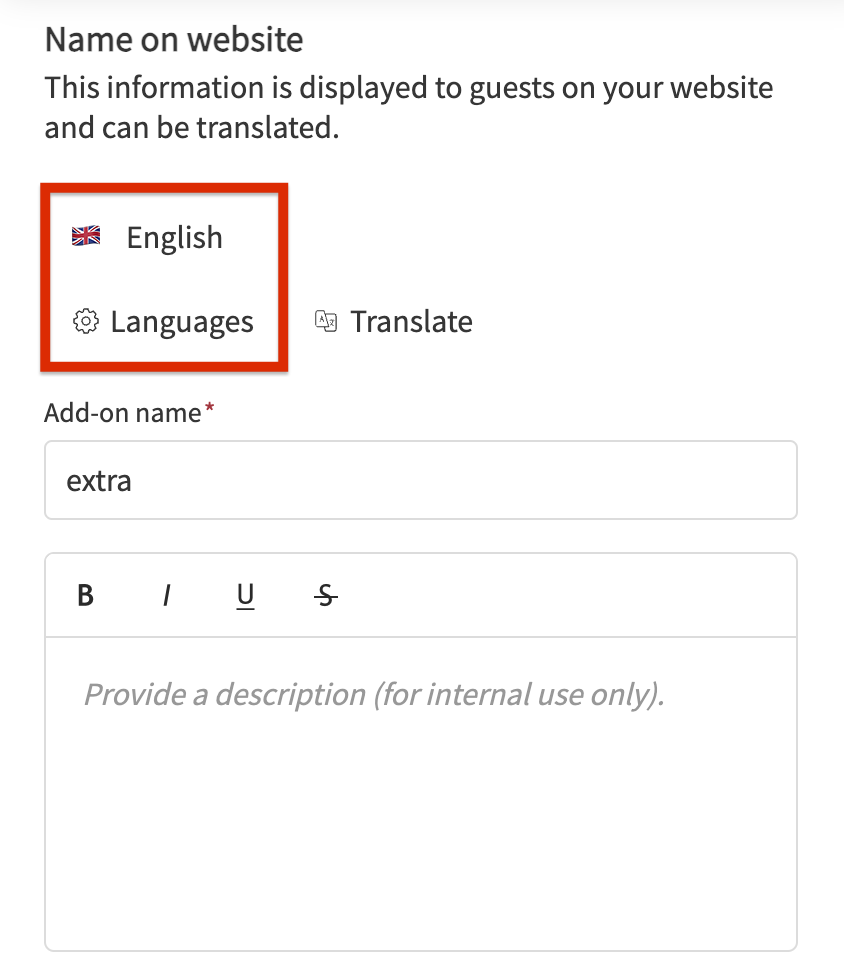Open the Languages settings
Screen dimensions: 844x976
click(181, 322)
